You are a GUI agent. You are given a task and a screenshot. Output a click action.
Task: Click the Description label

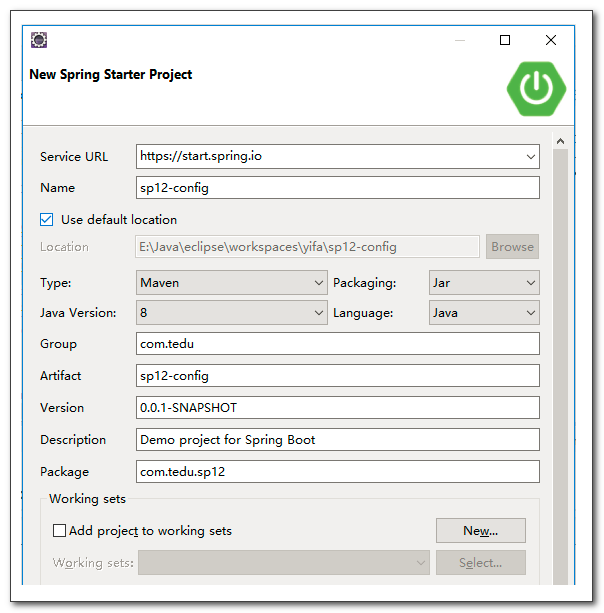(73, 440)
